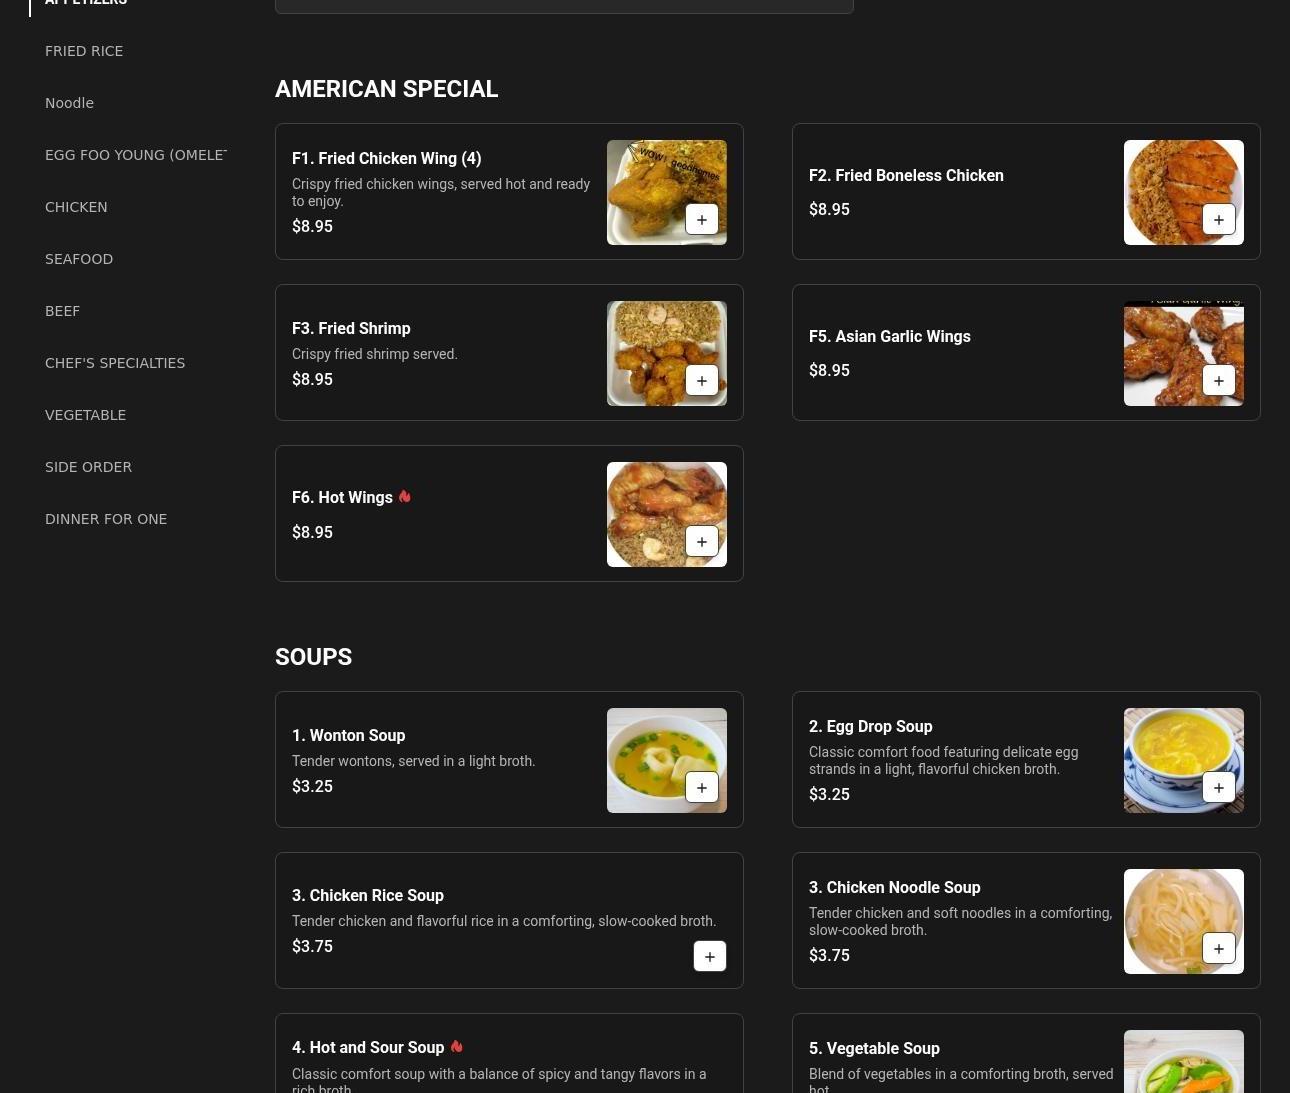Add 2. Egg Drop Soup using plus button
1290x1093 pixels.
click(1219, 788)
